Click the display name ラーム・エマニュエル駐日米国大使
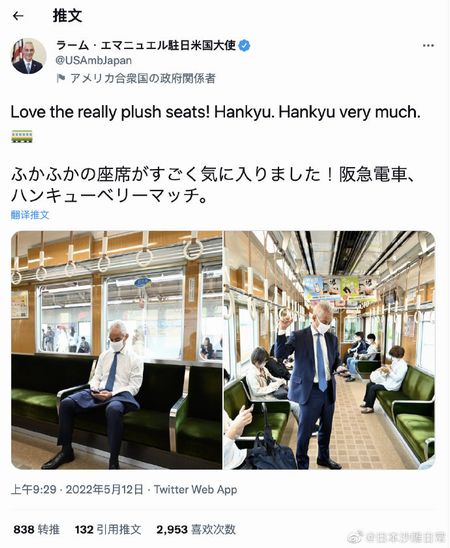The image size is (450, 548). pyautogui.click(x=146, y=45)
